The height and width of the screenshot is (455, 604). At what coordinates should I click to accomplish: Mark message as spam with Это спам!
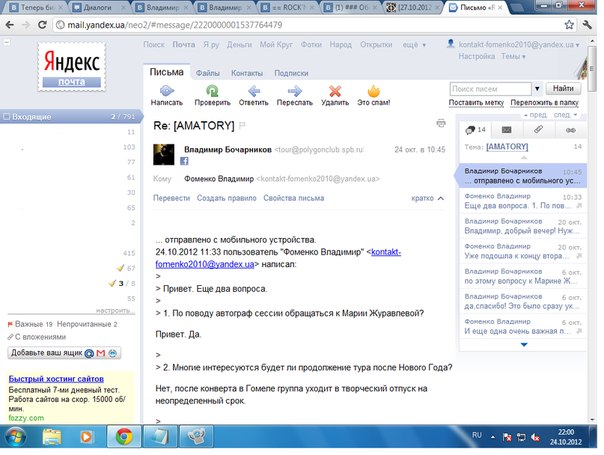coord(375,92)
